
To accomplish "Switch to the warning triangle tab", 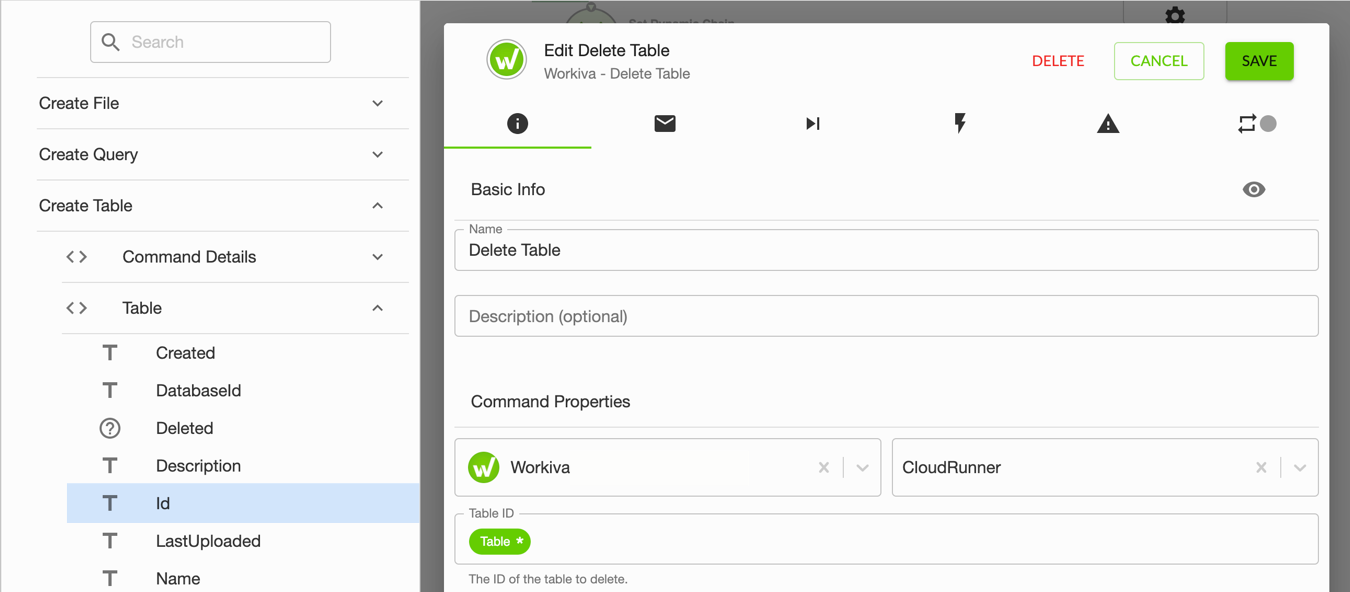I will coord(1108,124).
